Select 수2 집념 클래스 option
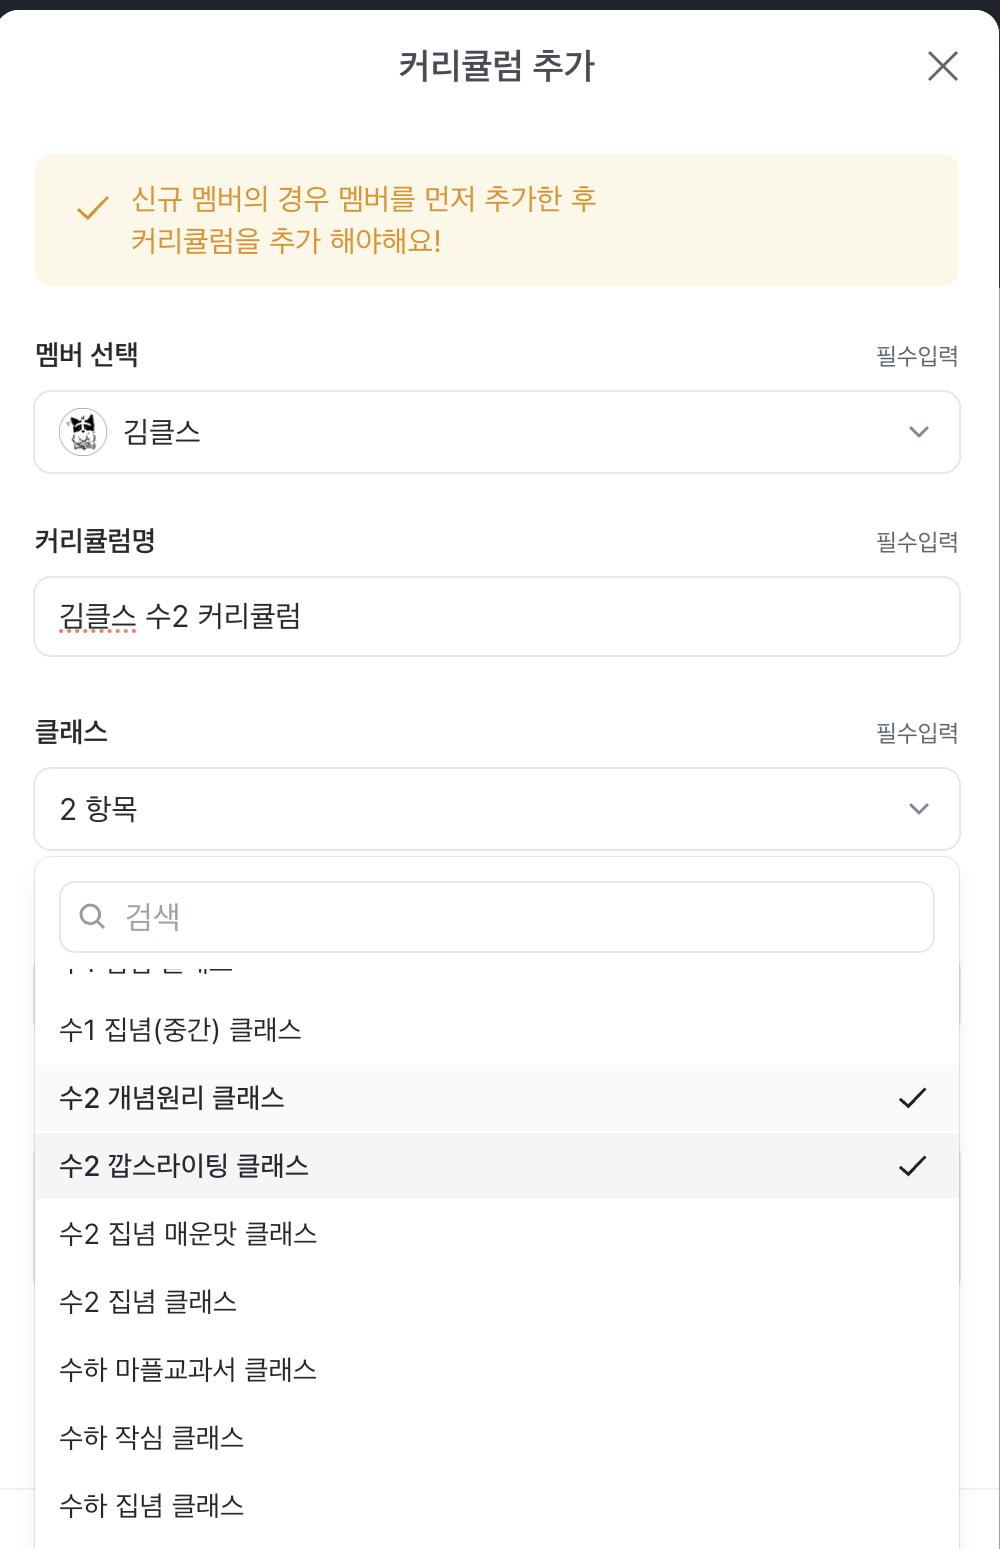1000x1549 pixels. click(x=148, y=1302)
